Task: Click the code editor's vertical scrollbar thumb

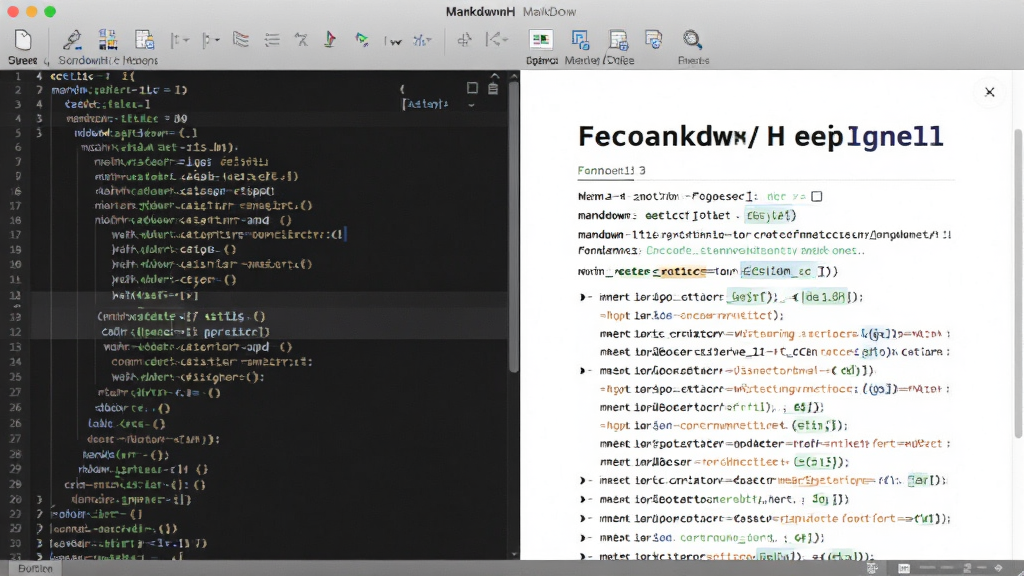Action: (x=514, y=225)
